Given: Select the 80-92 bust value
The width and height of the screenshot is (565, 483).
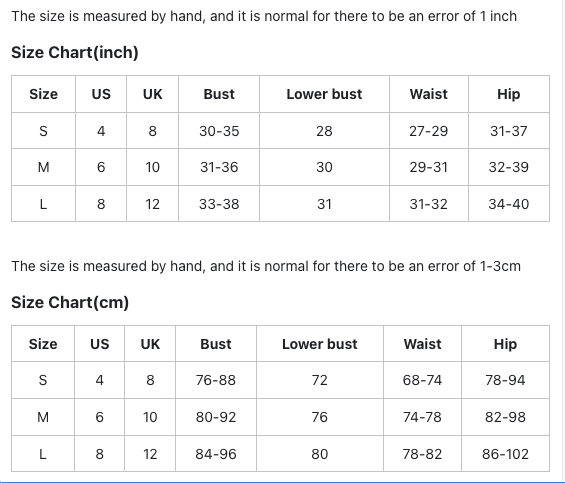Looking at the screenshot, I should [215, 417].
